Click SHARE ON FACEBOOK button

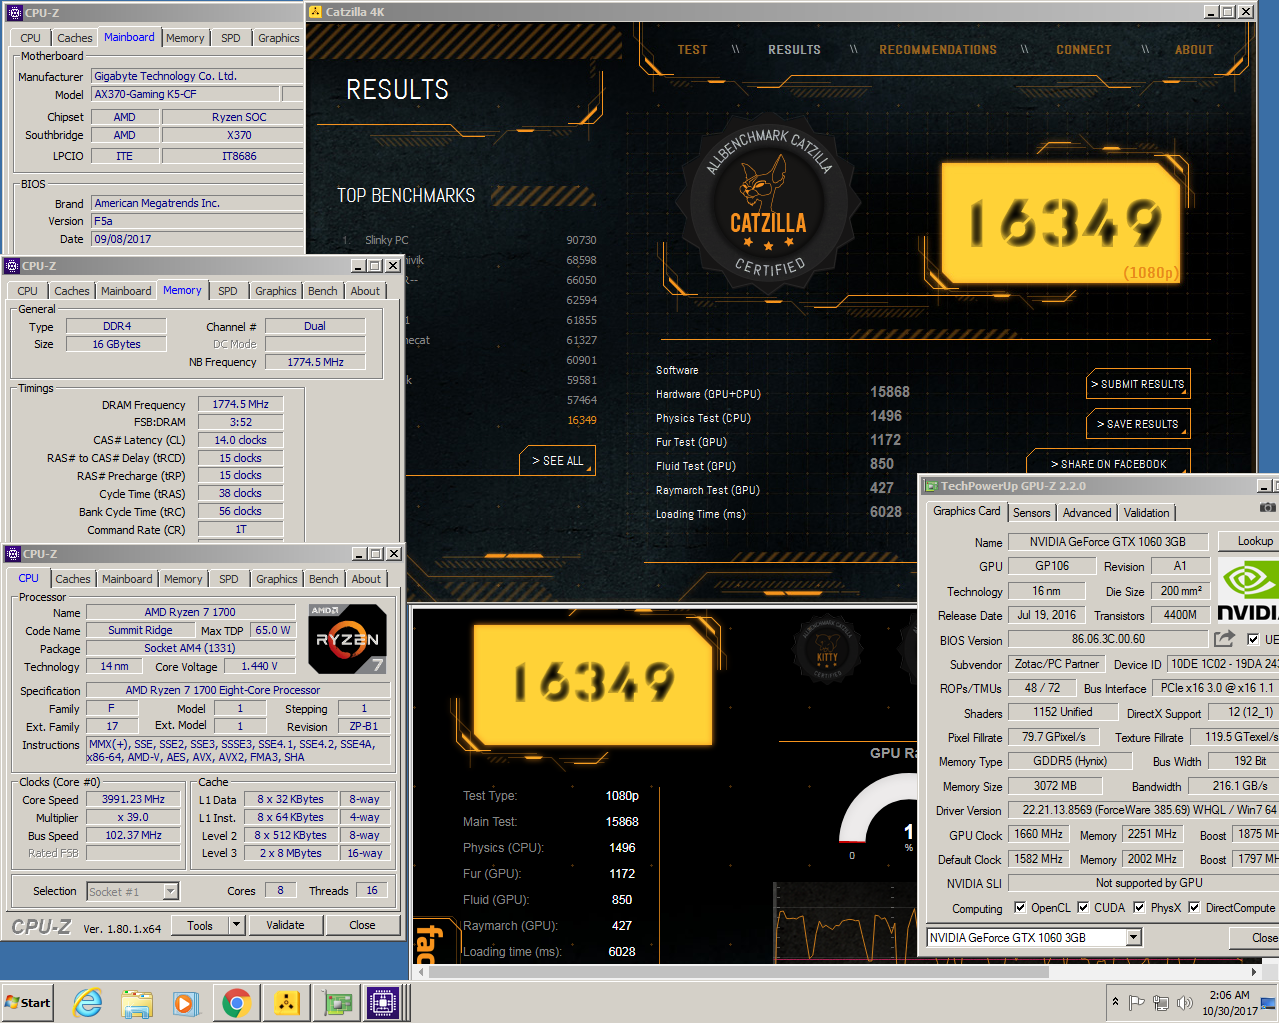[1108, 464]
